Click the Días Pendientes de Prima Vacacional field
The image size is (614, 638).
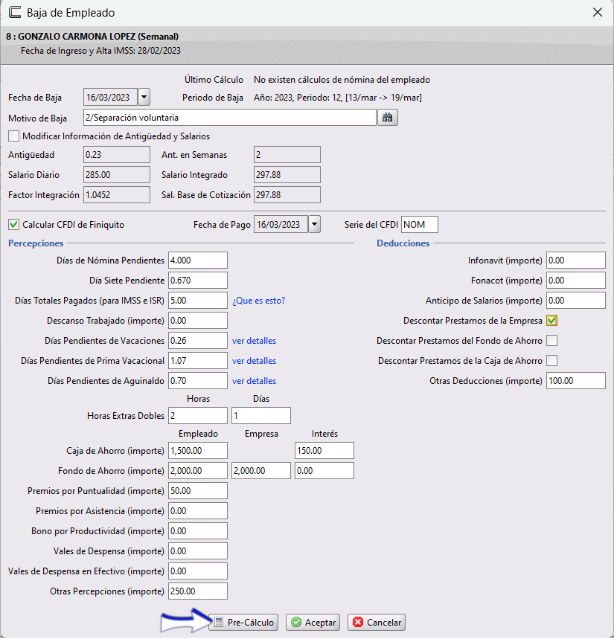[x=198, y=361]
